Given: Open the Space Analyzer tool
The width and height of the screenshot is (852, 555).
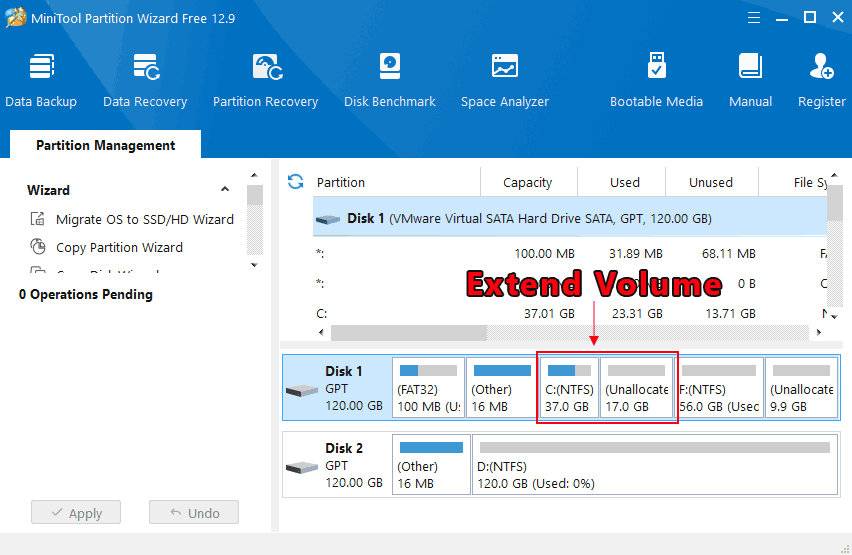Looking at the screenshot, I should click(x=504, y=80).
